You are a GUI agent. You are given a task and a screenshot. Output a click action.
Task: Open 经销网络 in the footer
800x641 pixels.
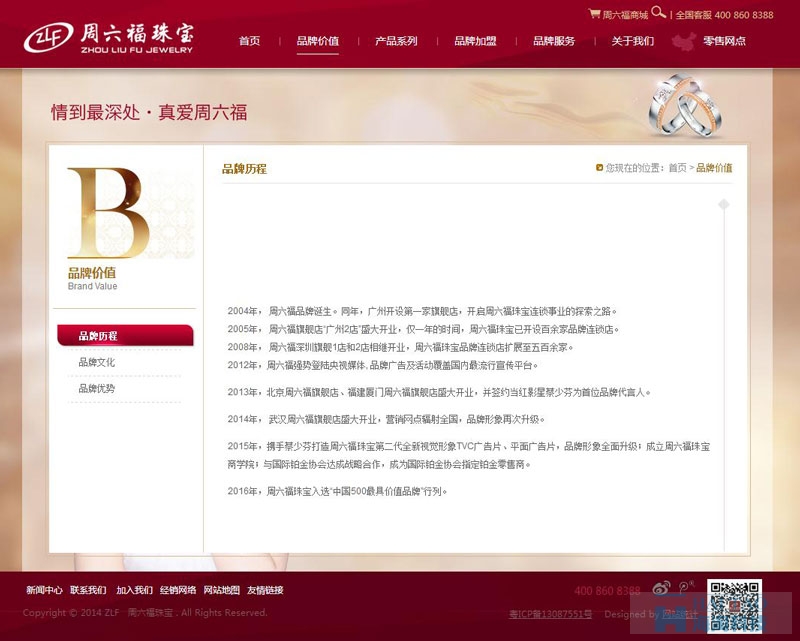pyautogui.click(x=178, y=590)
